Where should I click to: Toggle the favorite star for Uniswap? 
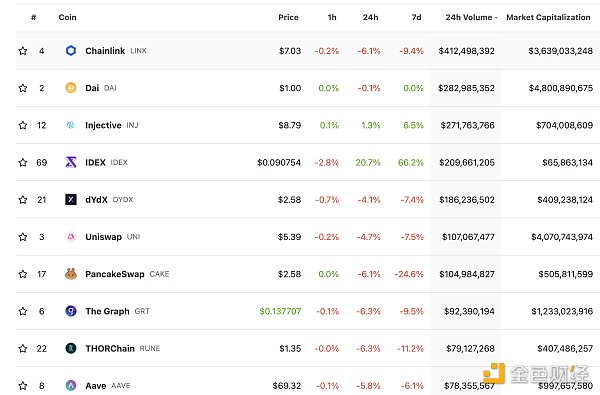coord(23,237)
